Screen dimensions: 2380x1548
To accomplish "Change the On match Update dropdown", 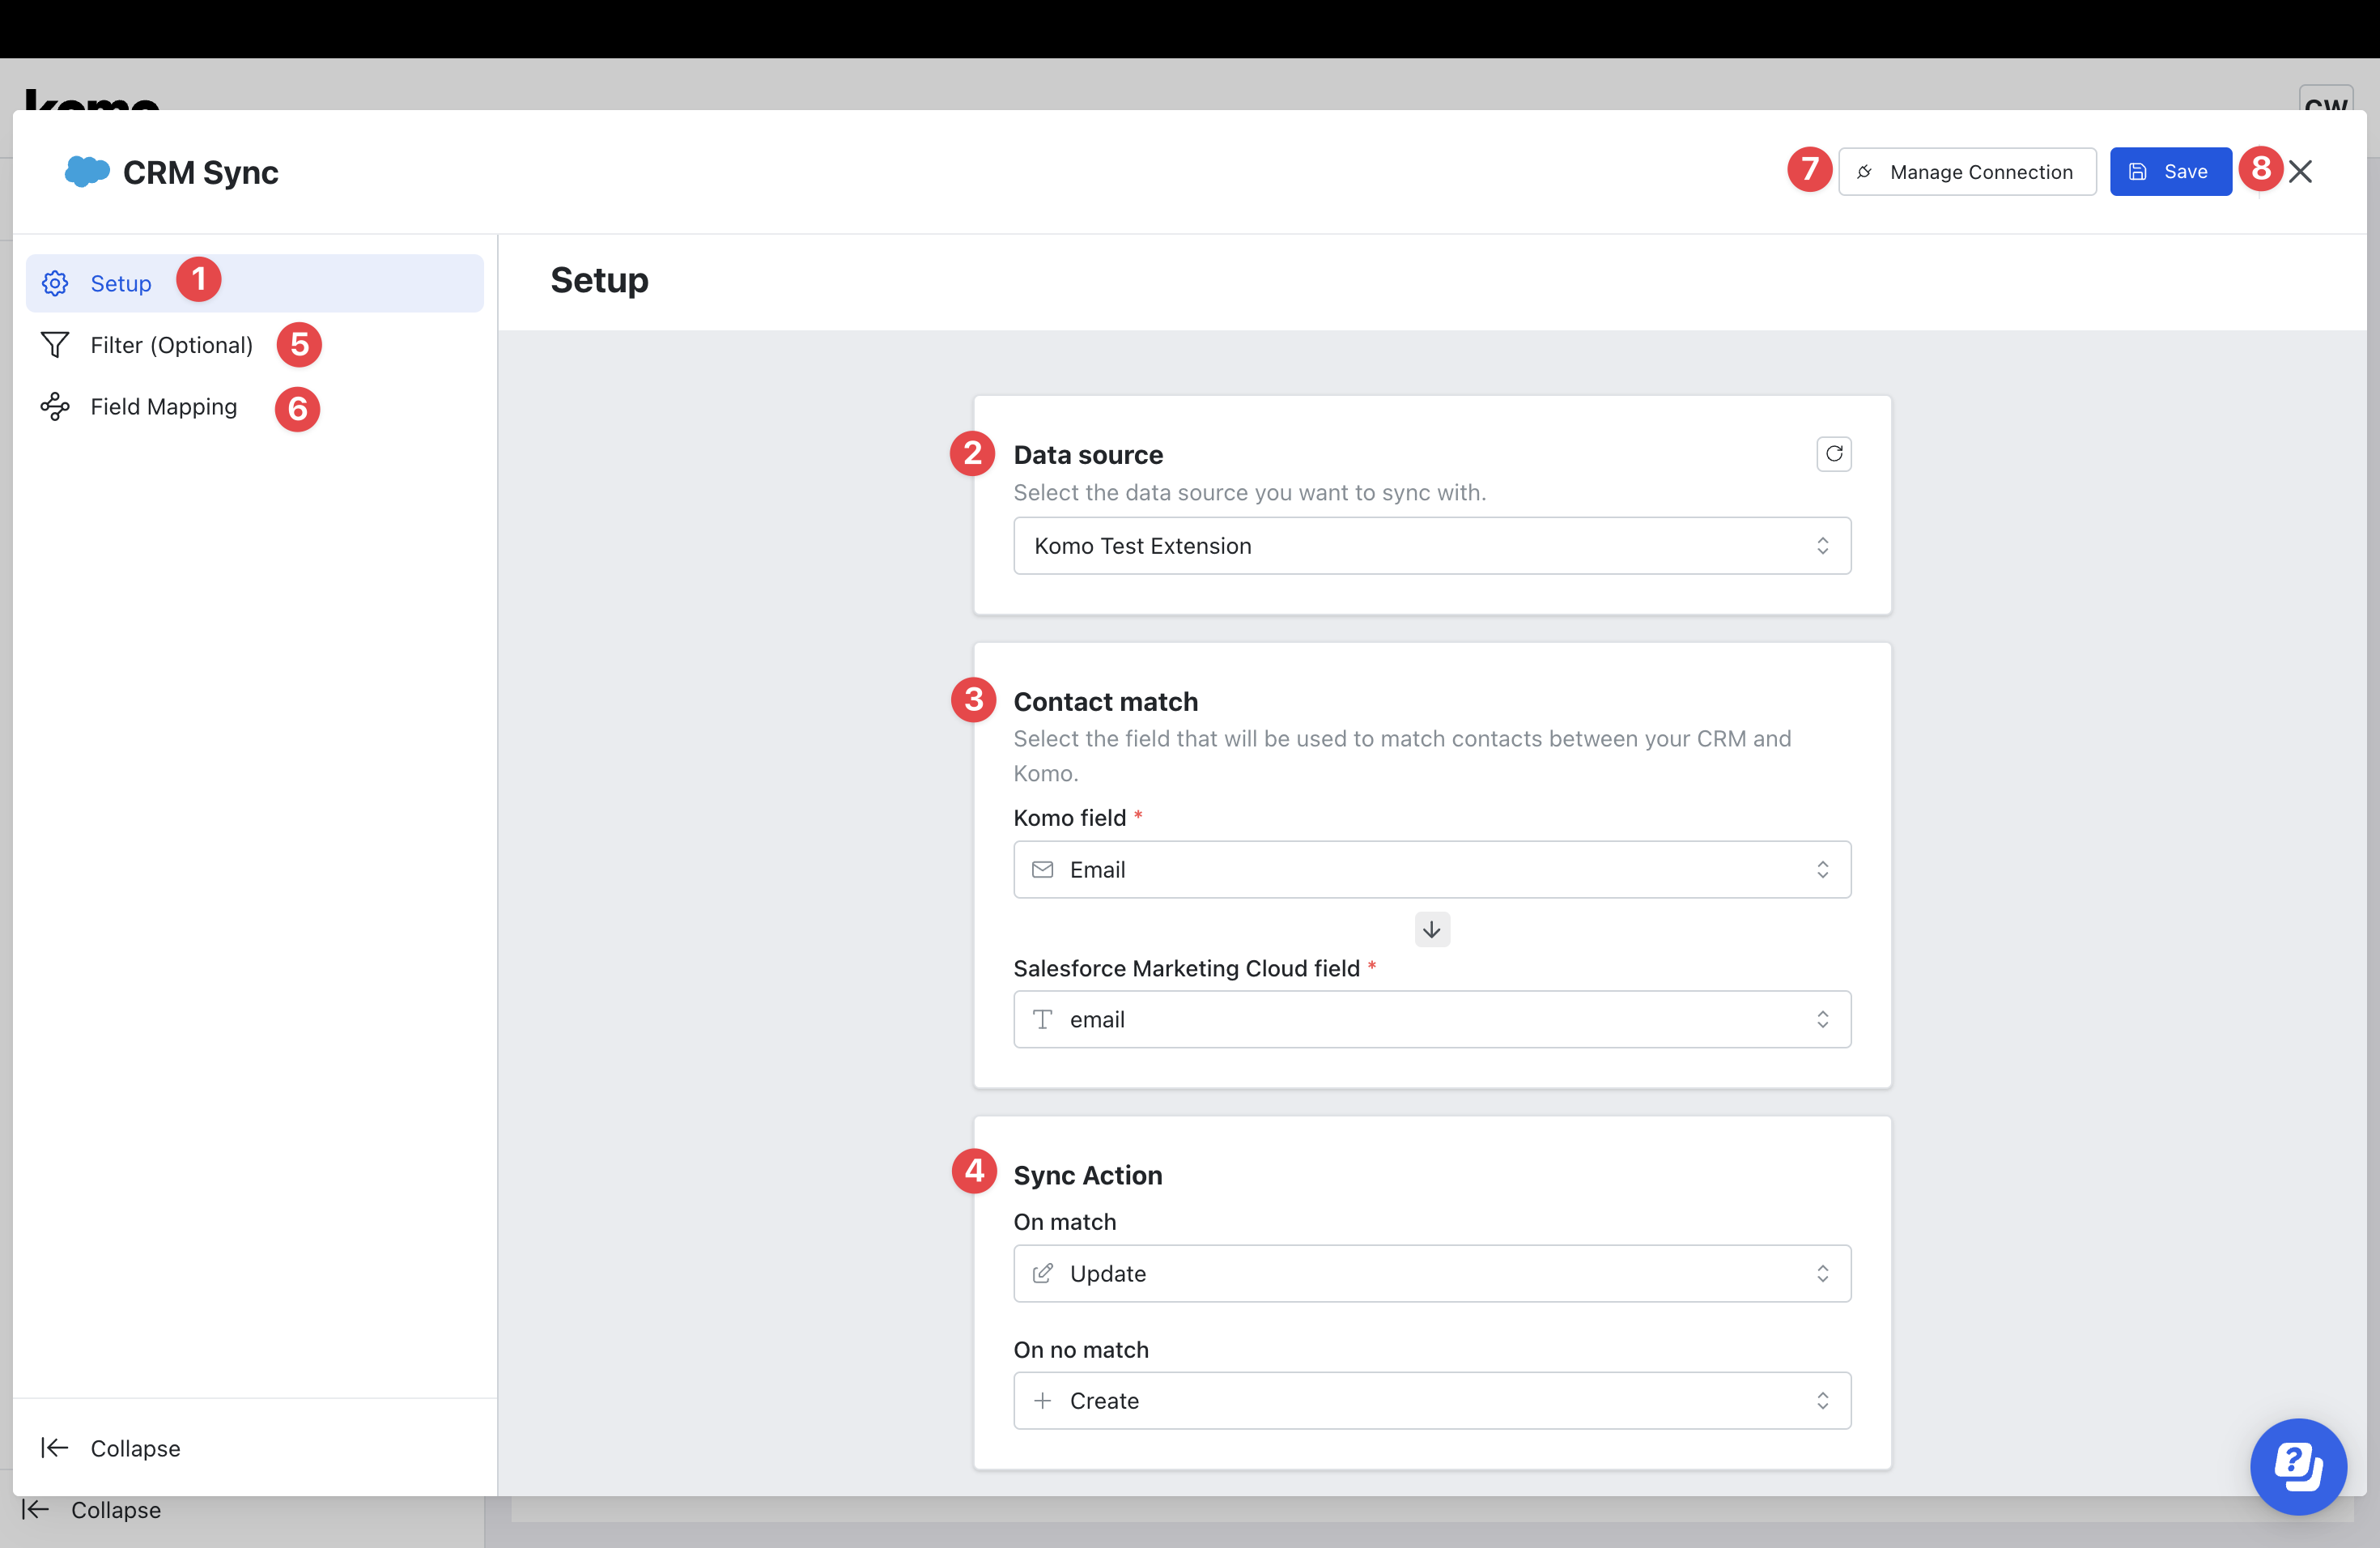I will click(x=1431, y=1274).
